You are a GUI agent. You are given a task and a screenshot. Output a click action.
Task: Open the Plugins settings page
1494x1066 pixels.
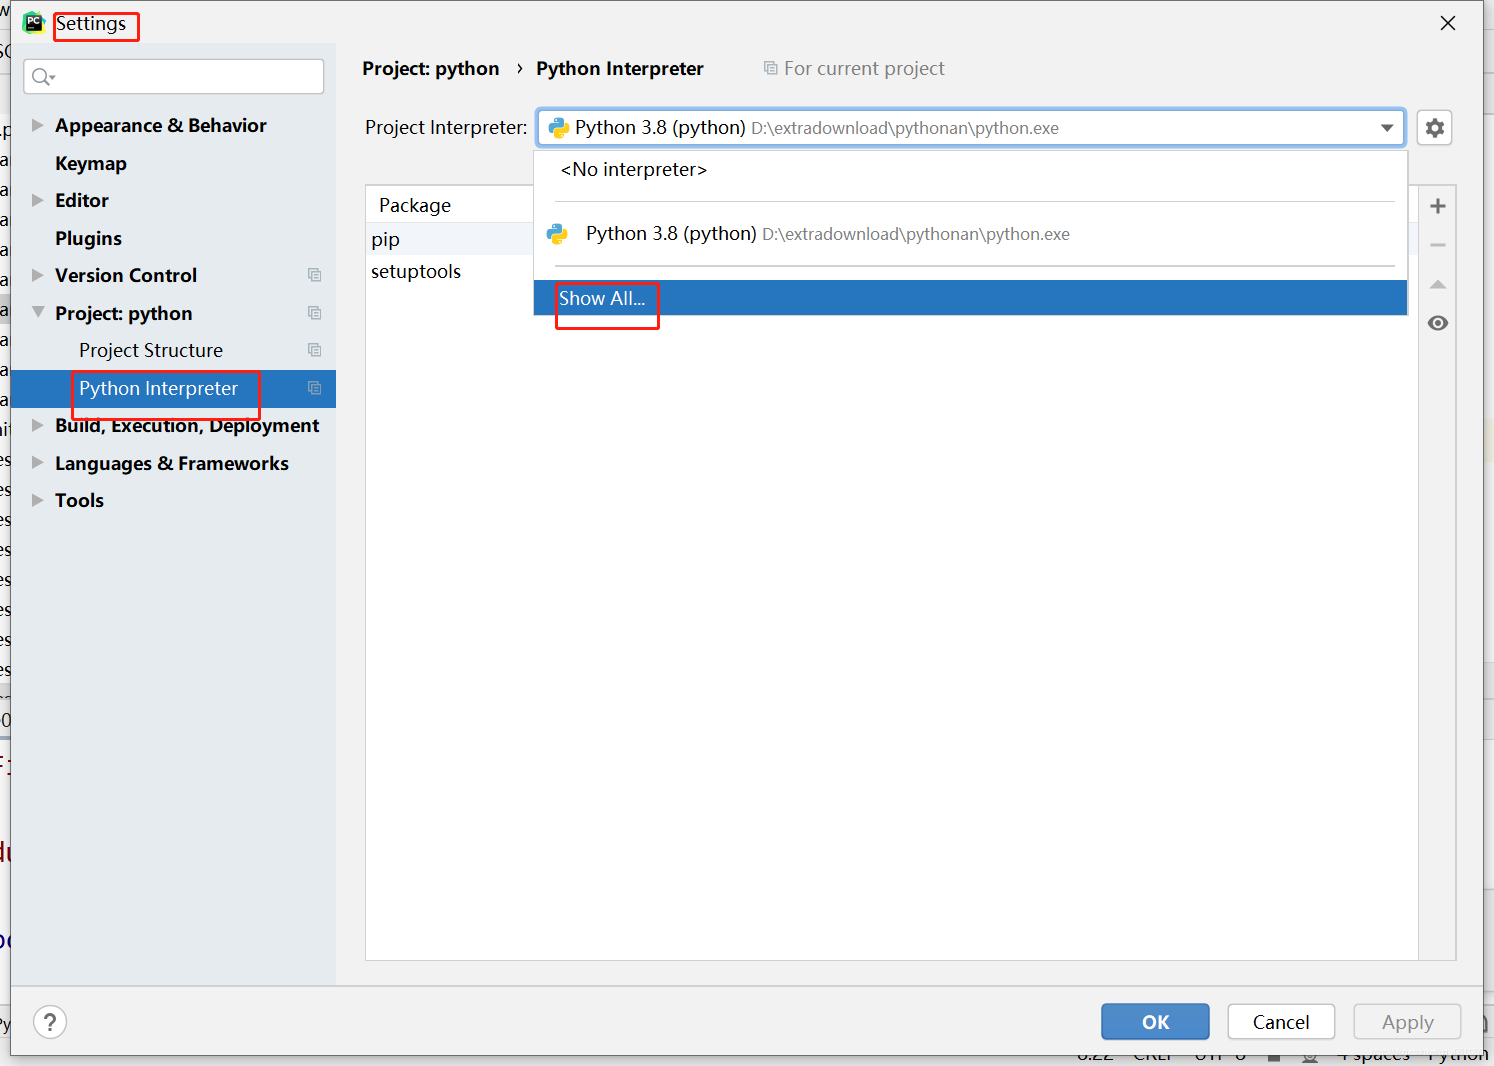tap(88, 238)
